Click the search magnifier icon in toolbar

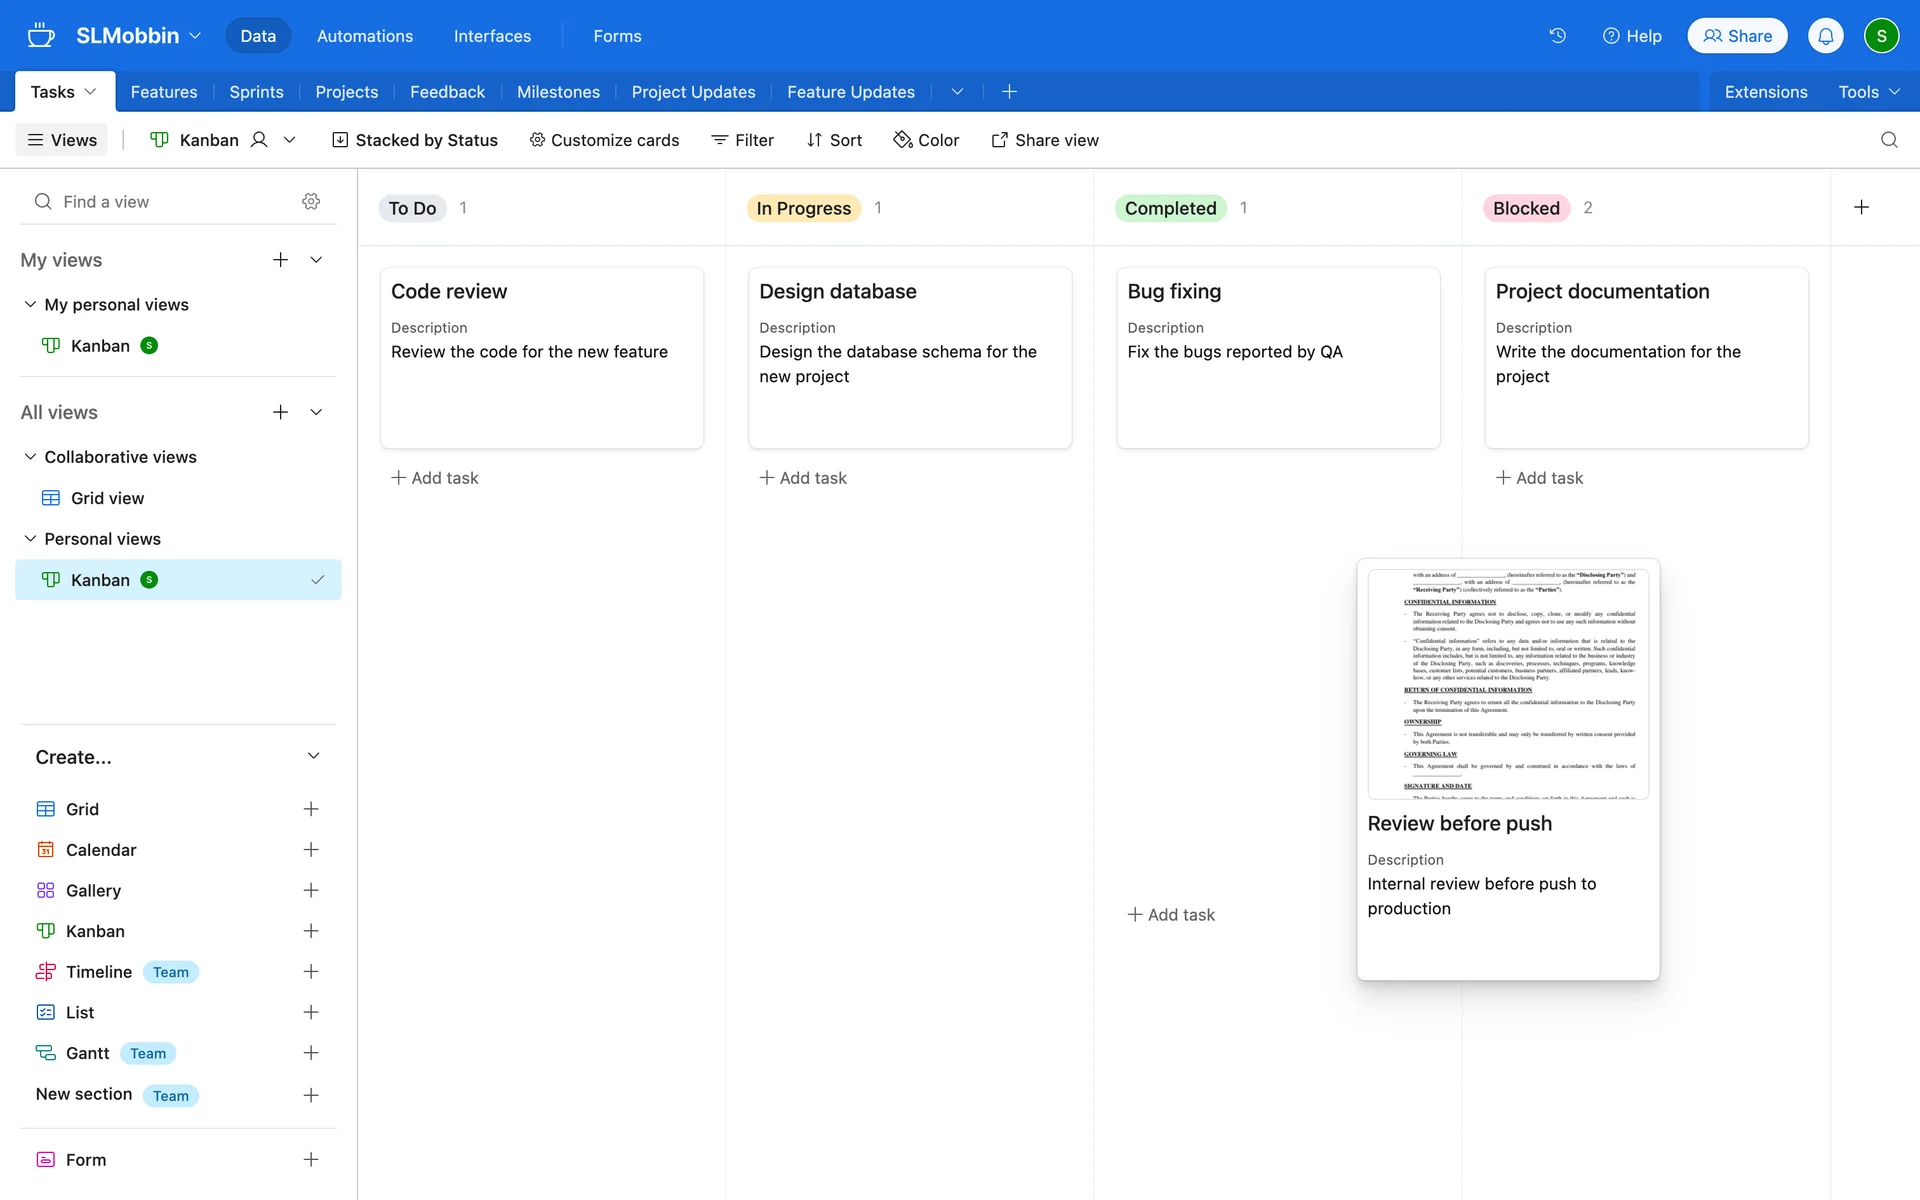tap(1889, 140)
